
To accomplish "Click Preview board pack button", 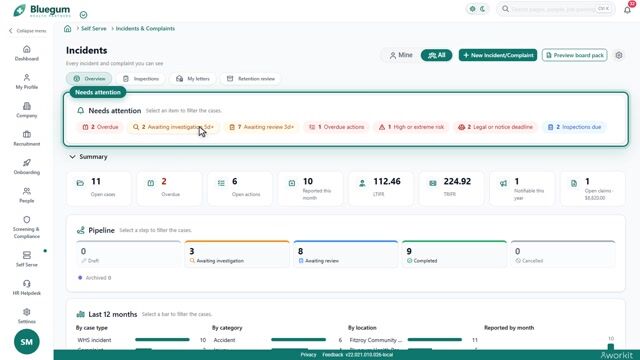I will [x=575, y=55].
